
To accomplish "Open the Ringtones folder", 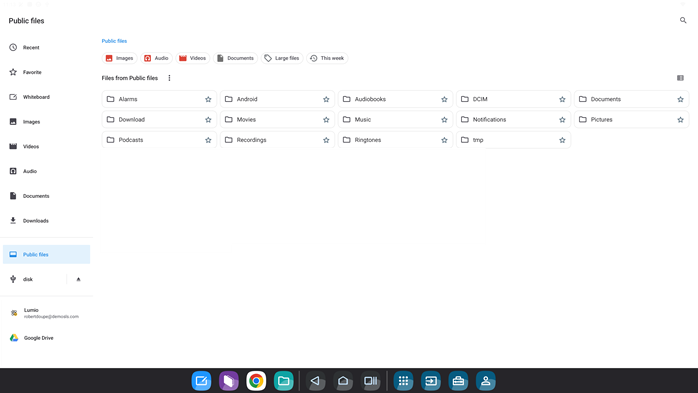I will 395,140.
